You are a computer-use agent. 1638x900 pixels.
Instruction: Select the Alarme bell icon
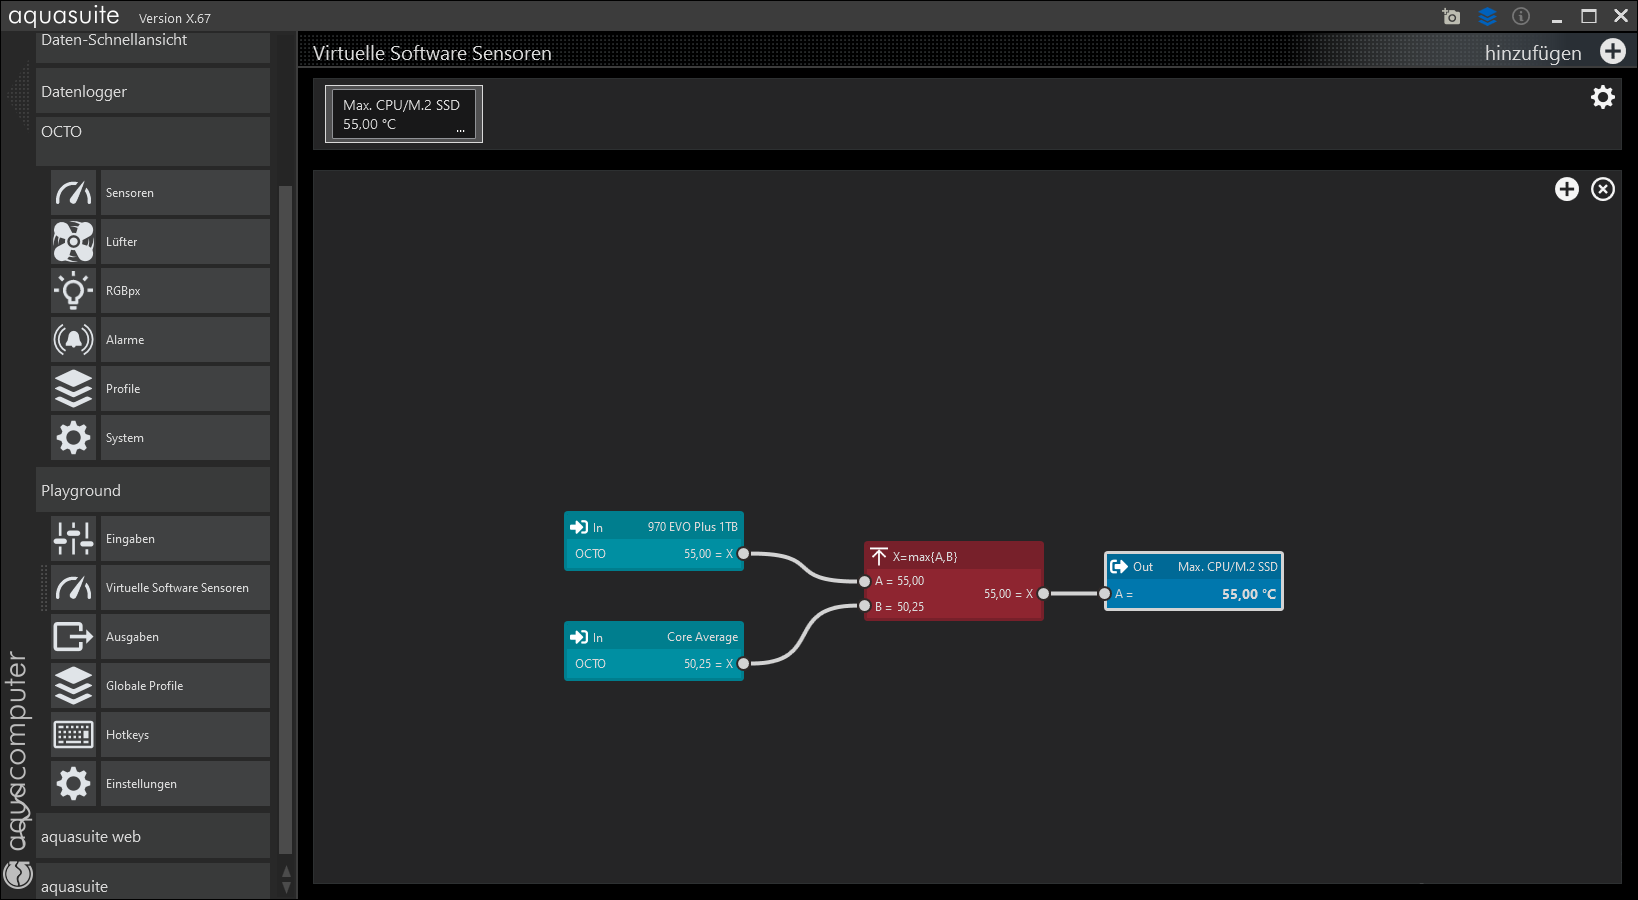[73, 340]
